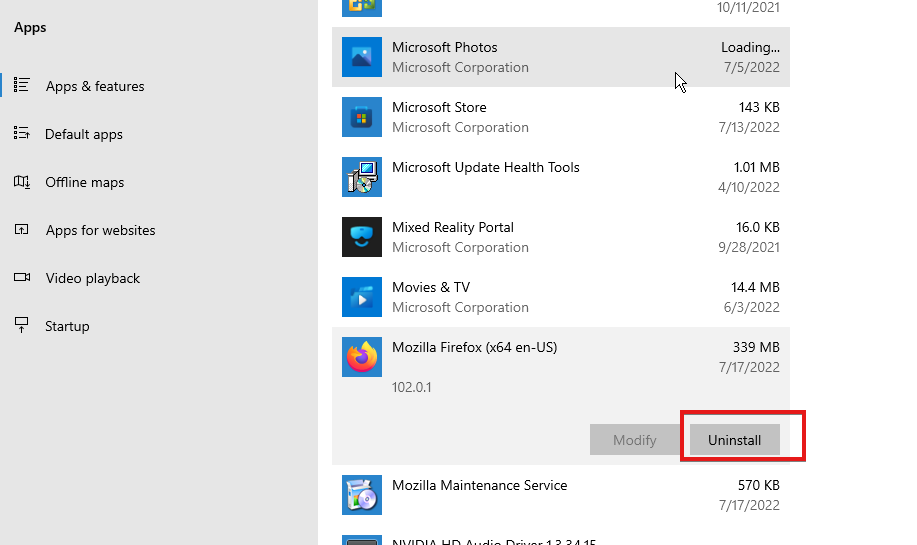Screen dimensions: 917x545
Task: Uninstall Mozilla Firefox
Action: (735, 440)
